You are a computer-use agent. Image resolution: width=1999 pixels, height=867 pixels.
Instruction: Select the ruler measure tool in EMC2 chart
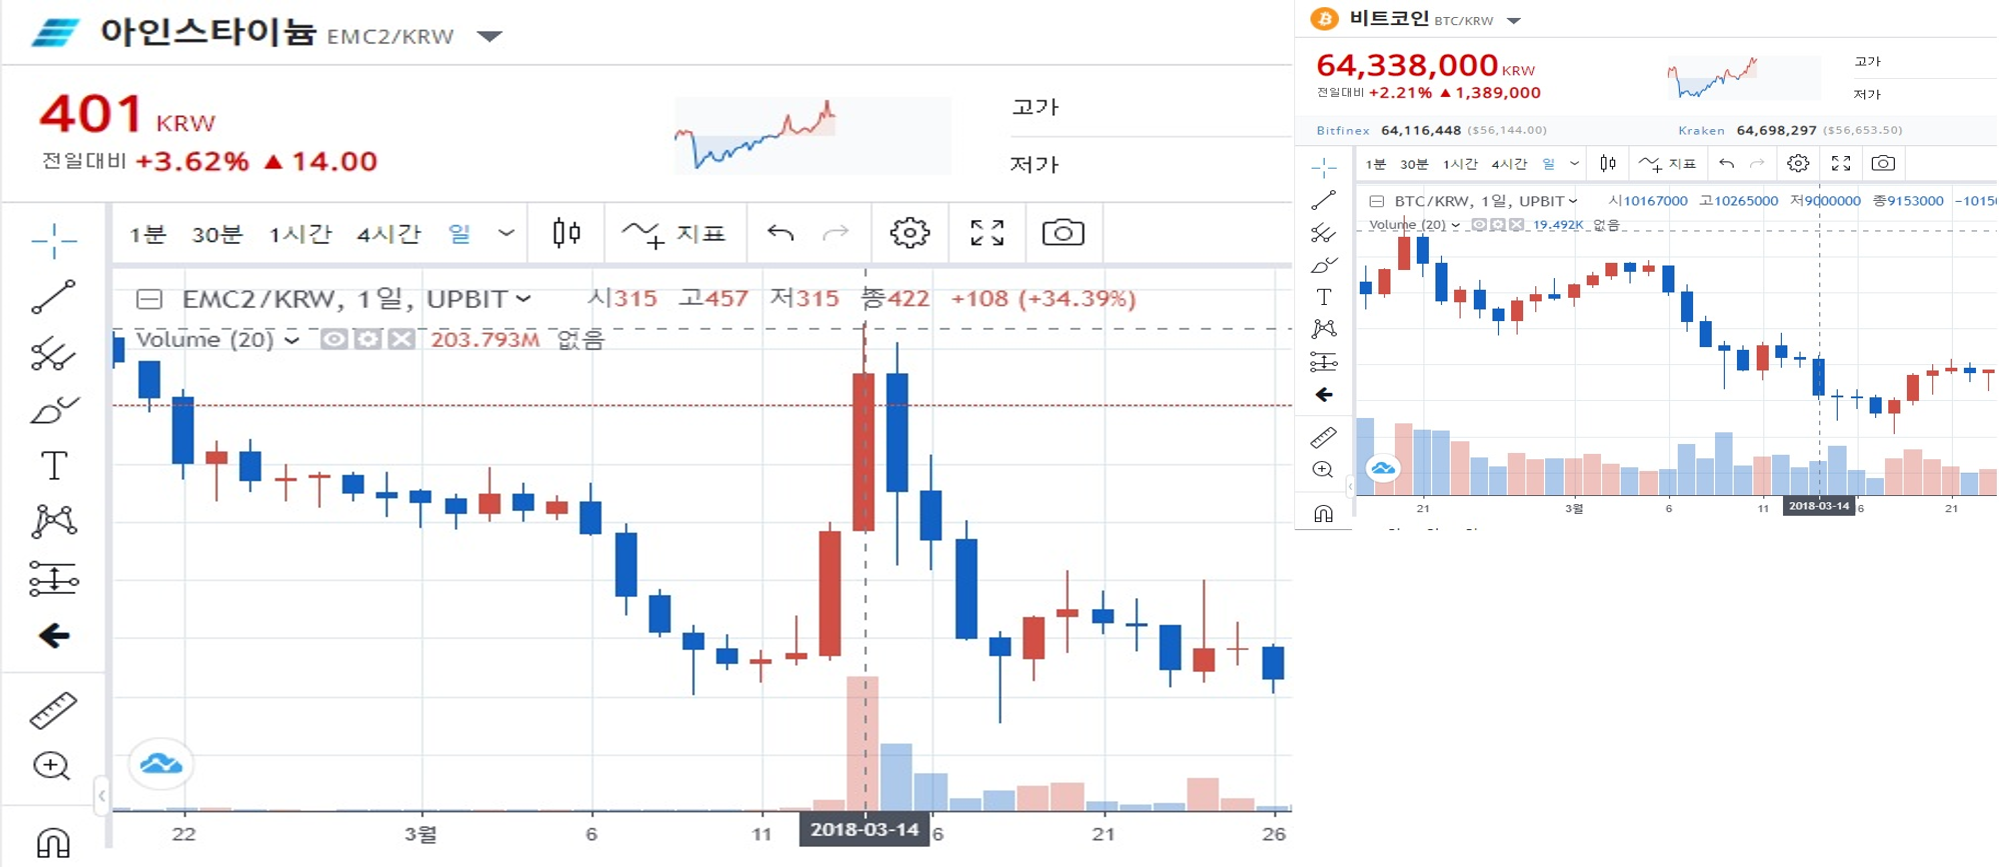coord(54,710)
